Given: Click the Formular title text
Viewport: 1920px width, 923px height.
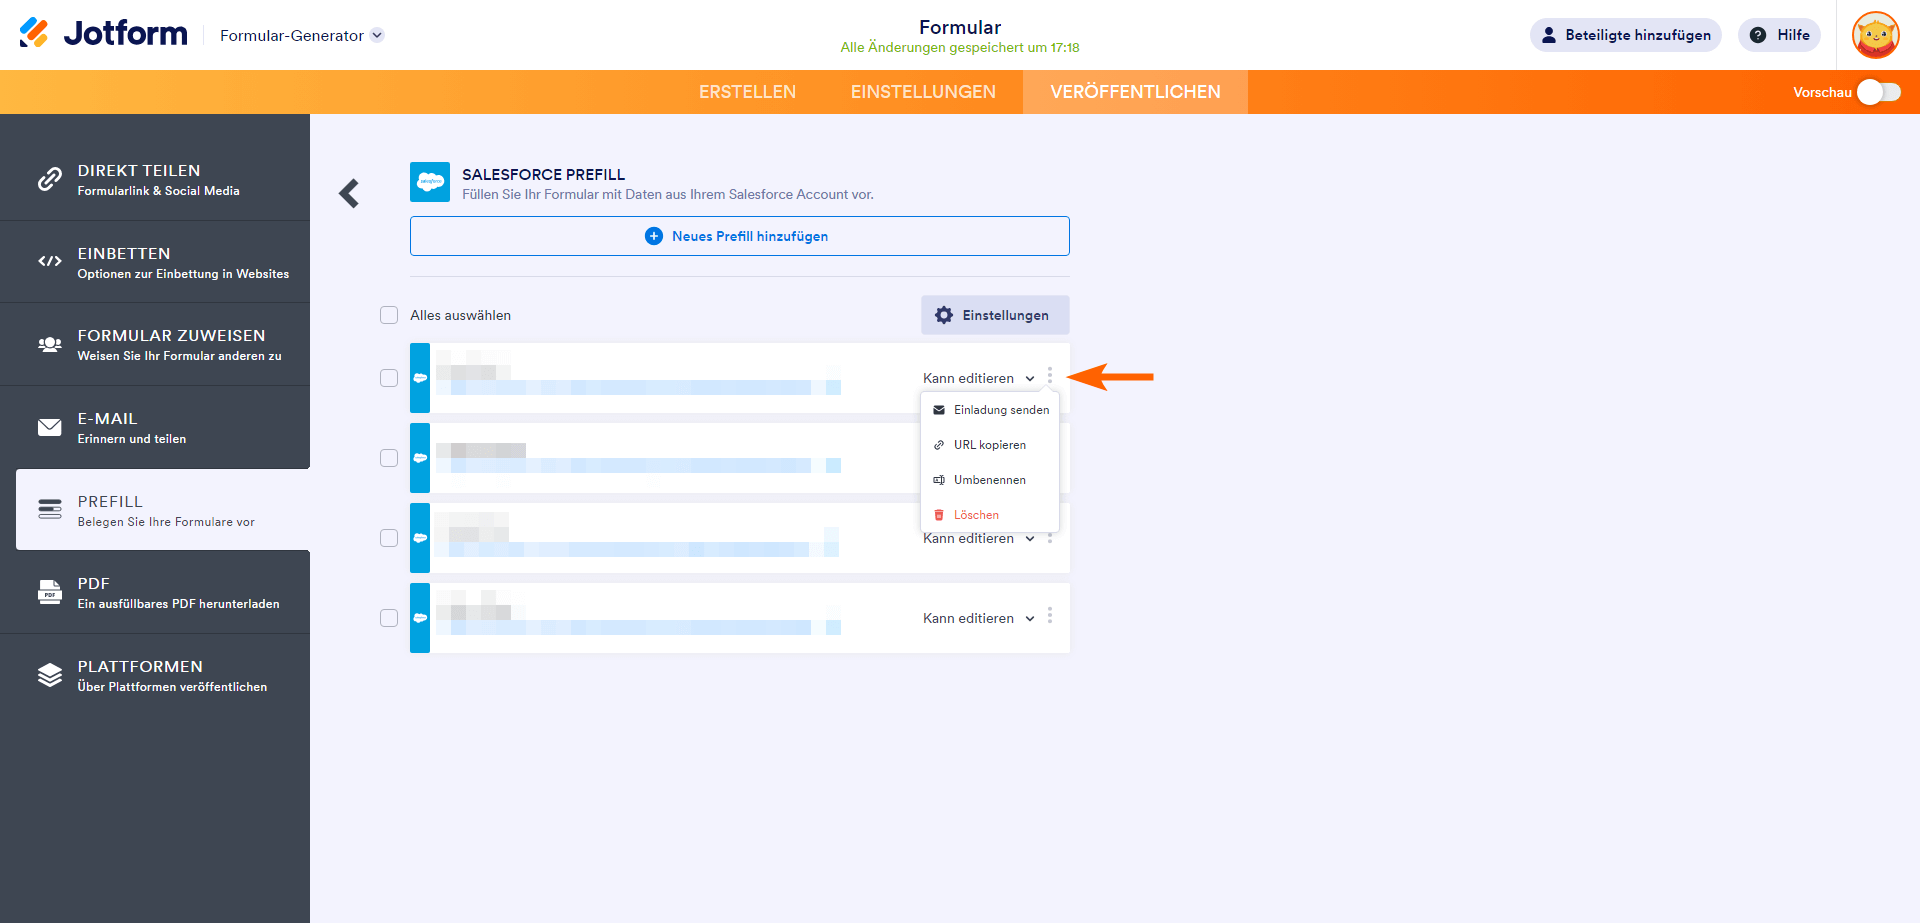Looking at the screenshot, I should point(960,27).
